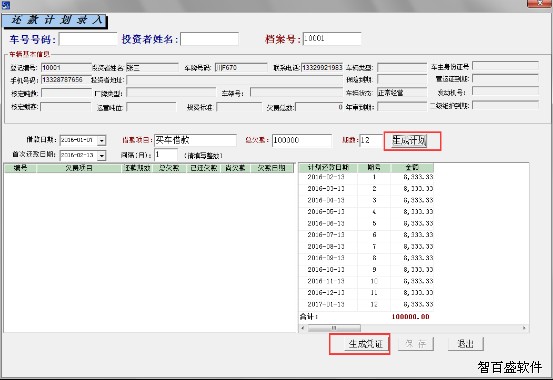The width and height of the screenshot is (553, 380).
Task: Click the 欠款日期 column header
Action: [272, 168]
